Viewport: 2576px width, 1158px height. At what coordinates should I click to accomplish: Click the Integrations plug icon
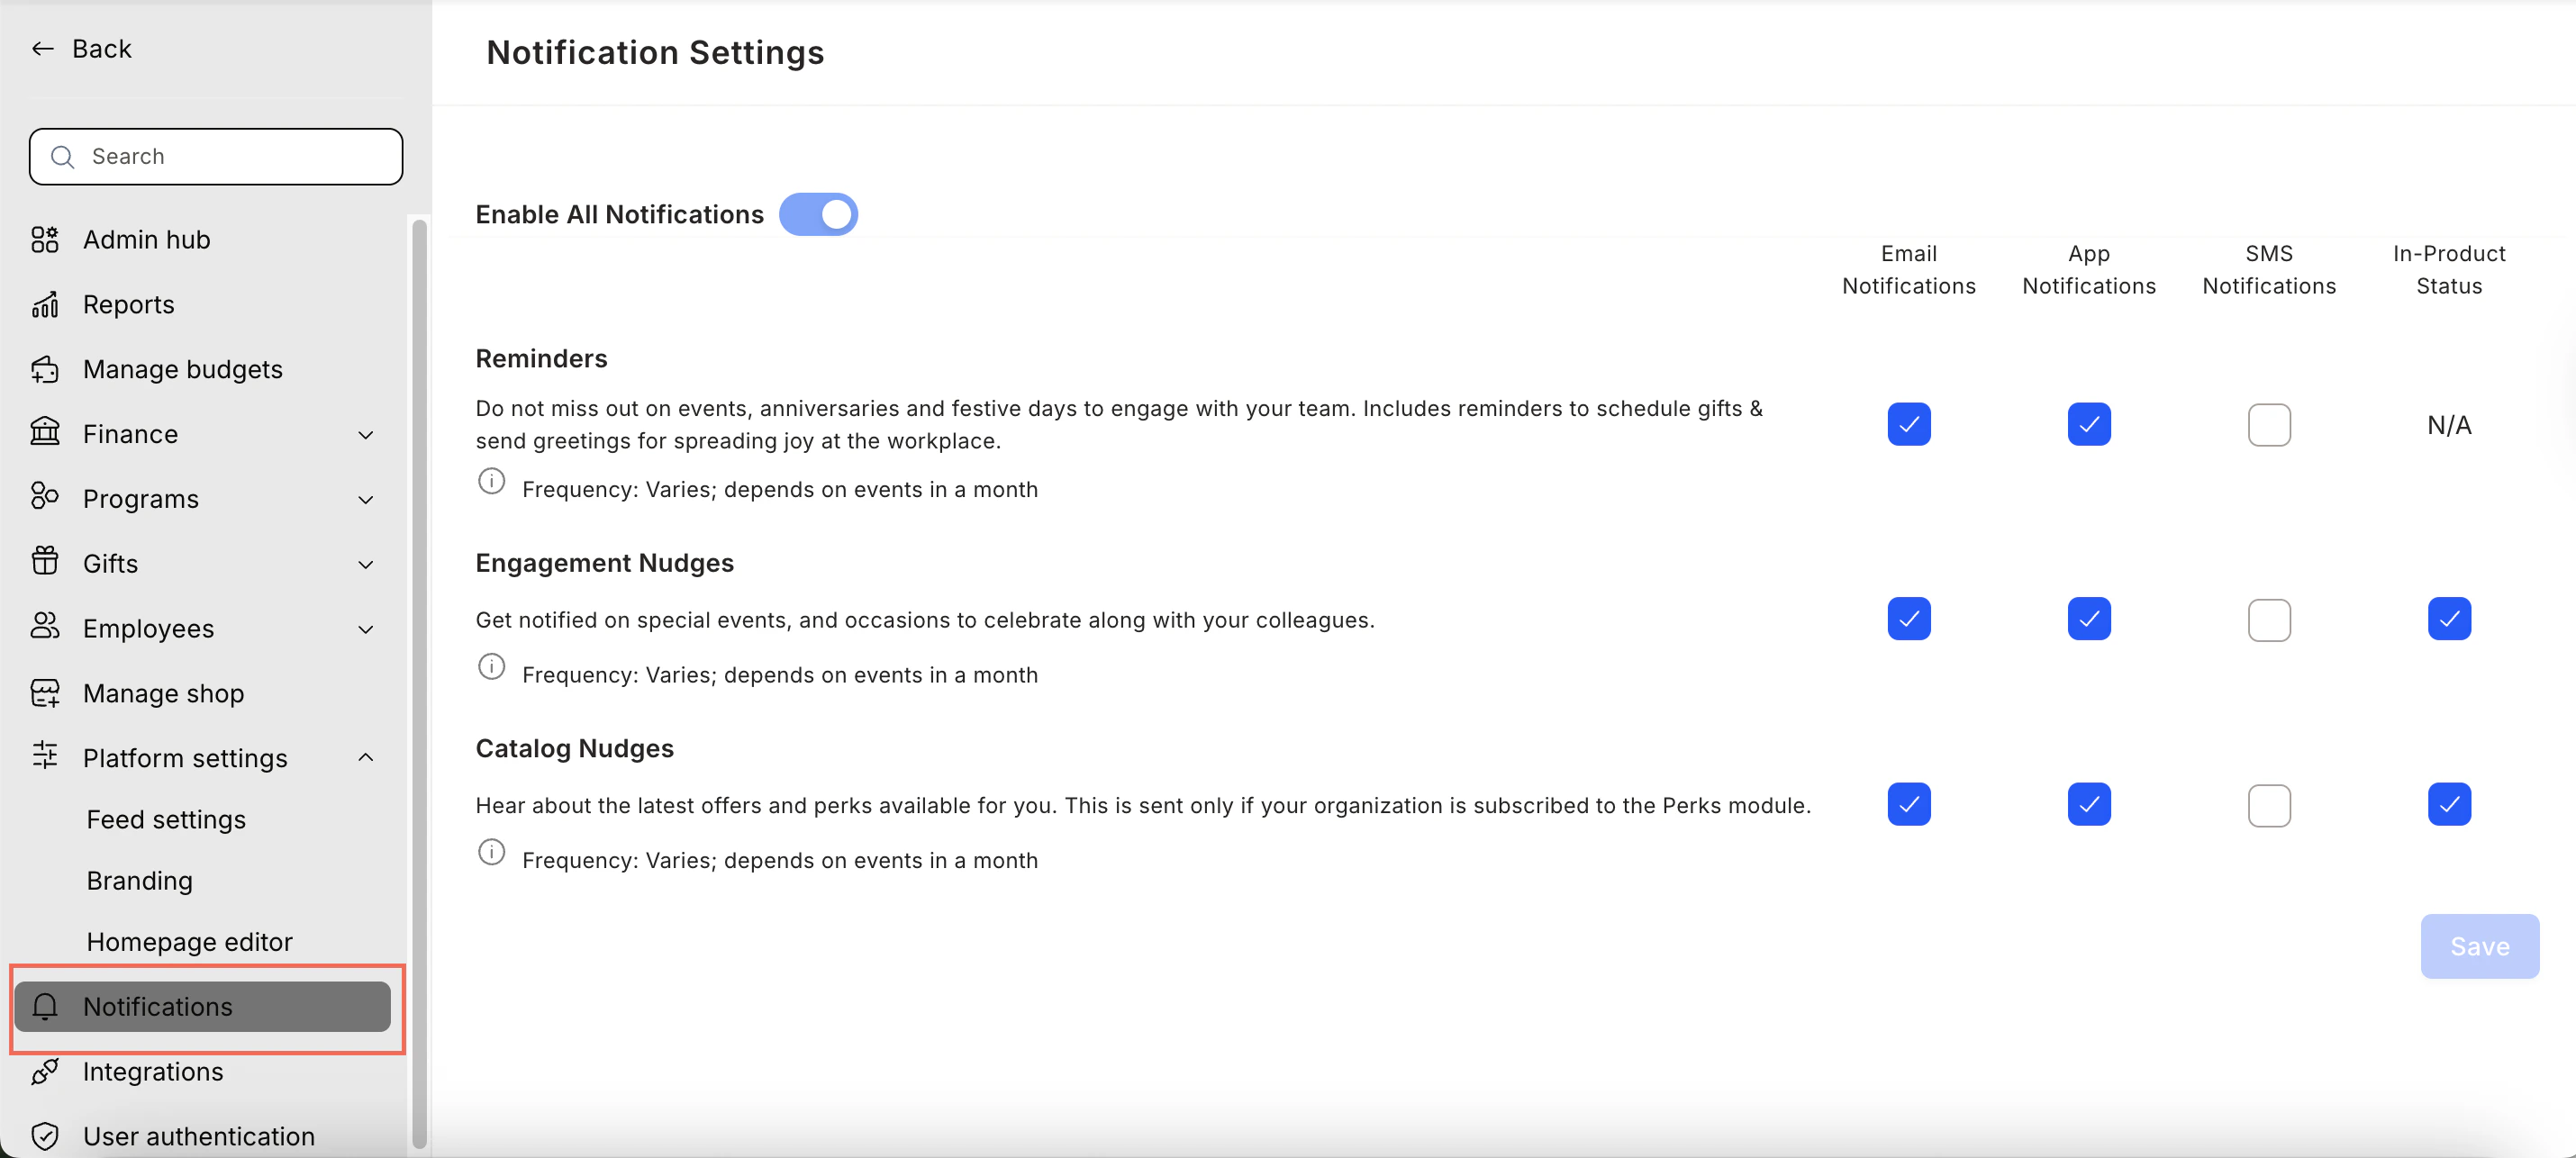(x=45, y=1071)
